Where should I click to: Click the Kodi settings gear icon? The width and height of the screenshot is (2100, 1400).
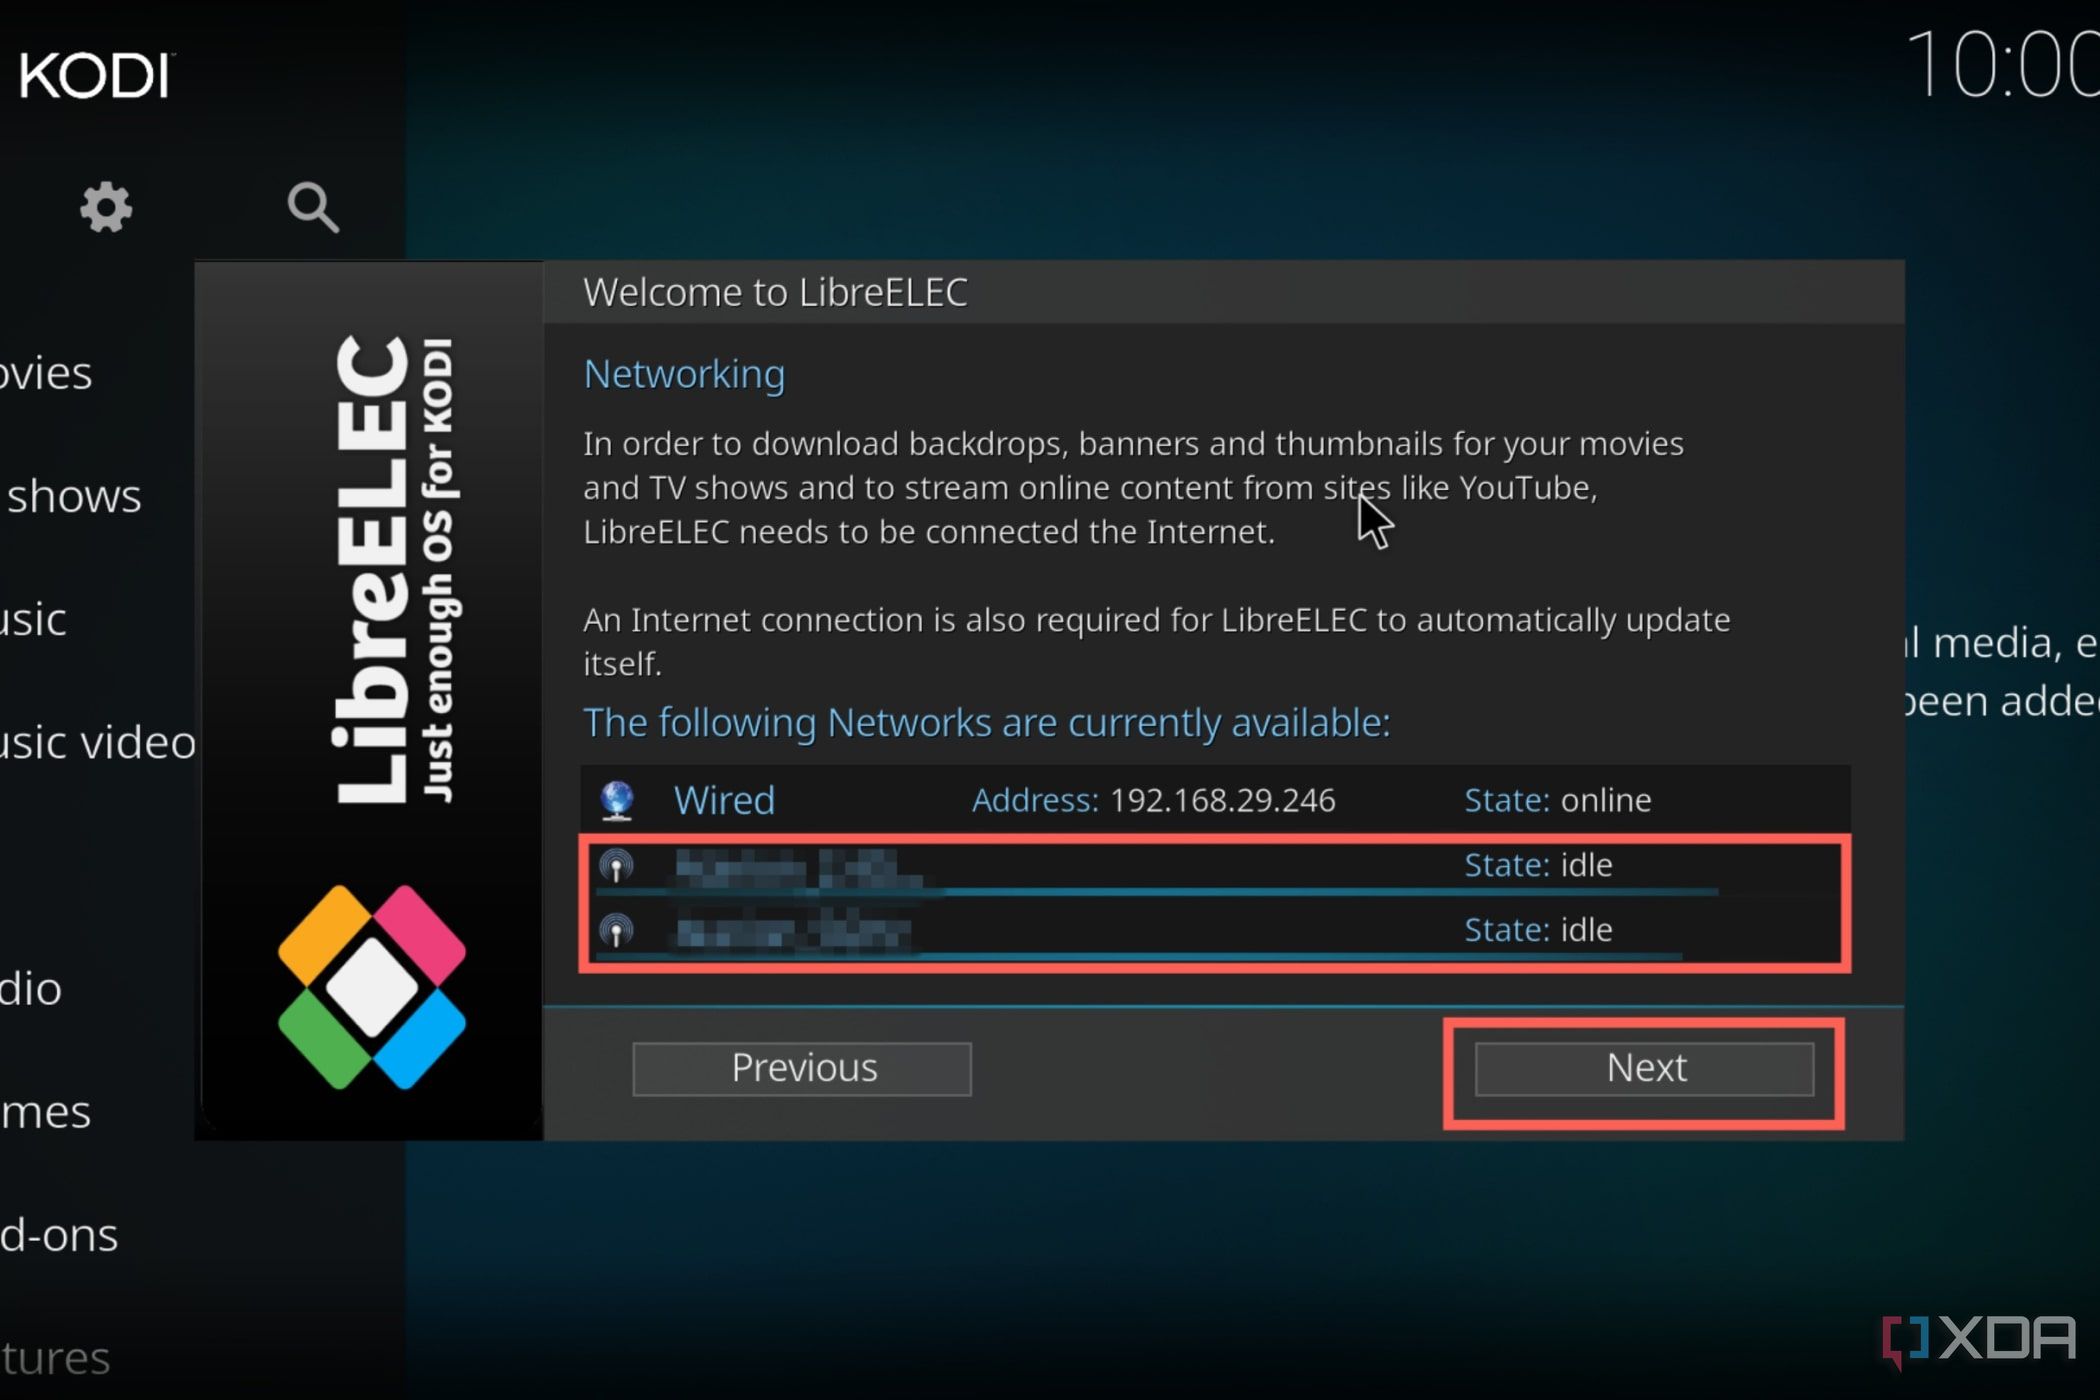106,205
